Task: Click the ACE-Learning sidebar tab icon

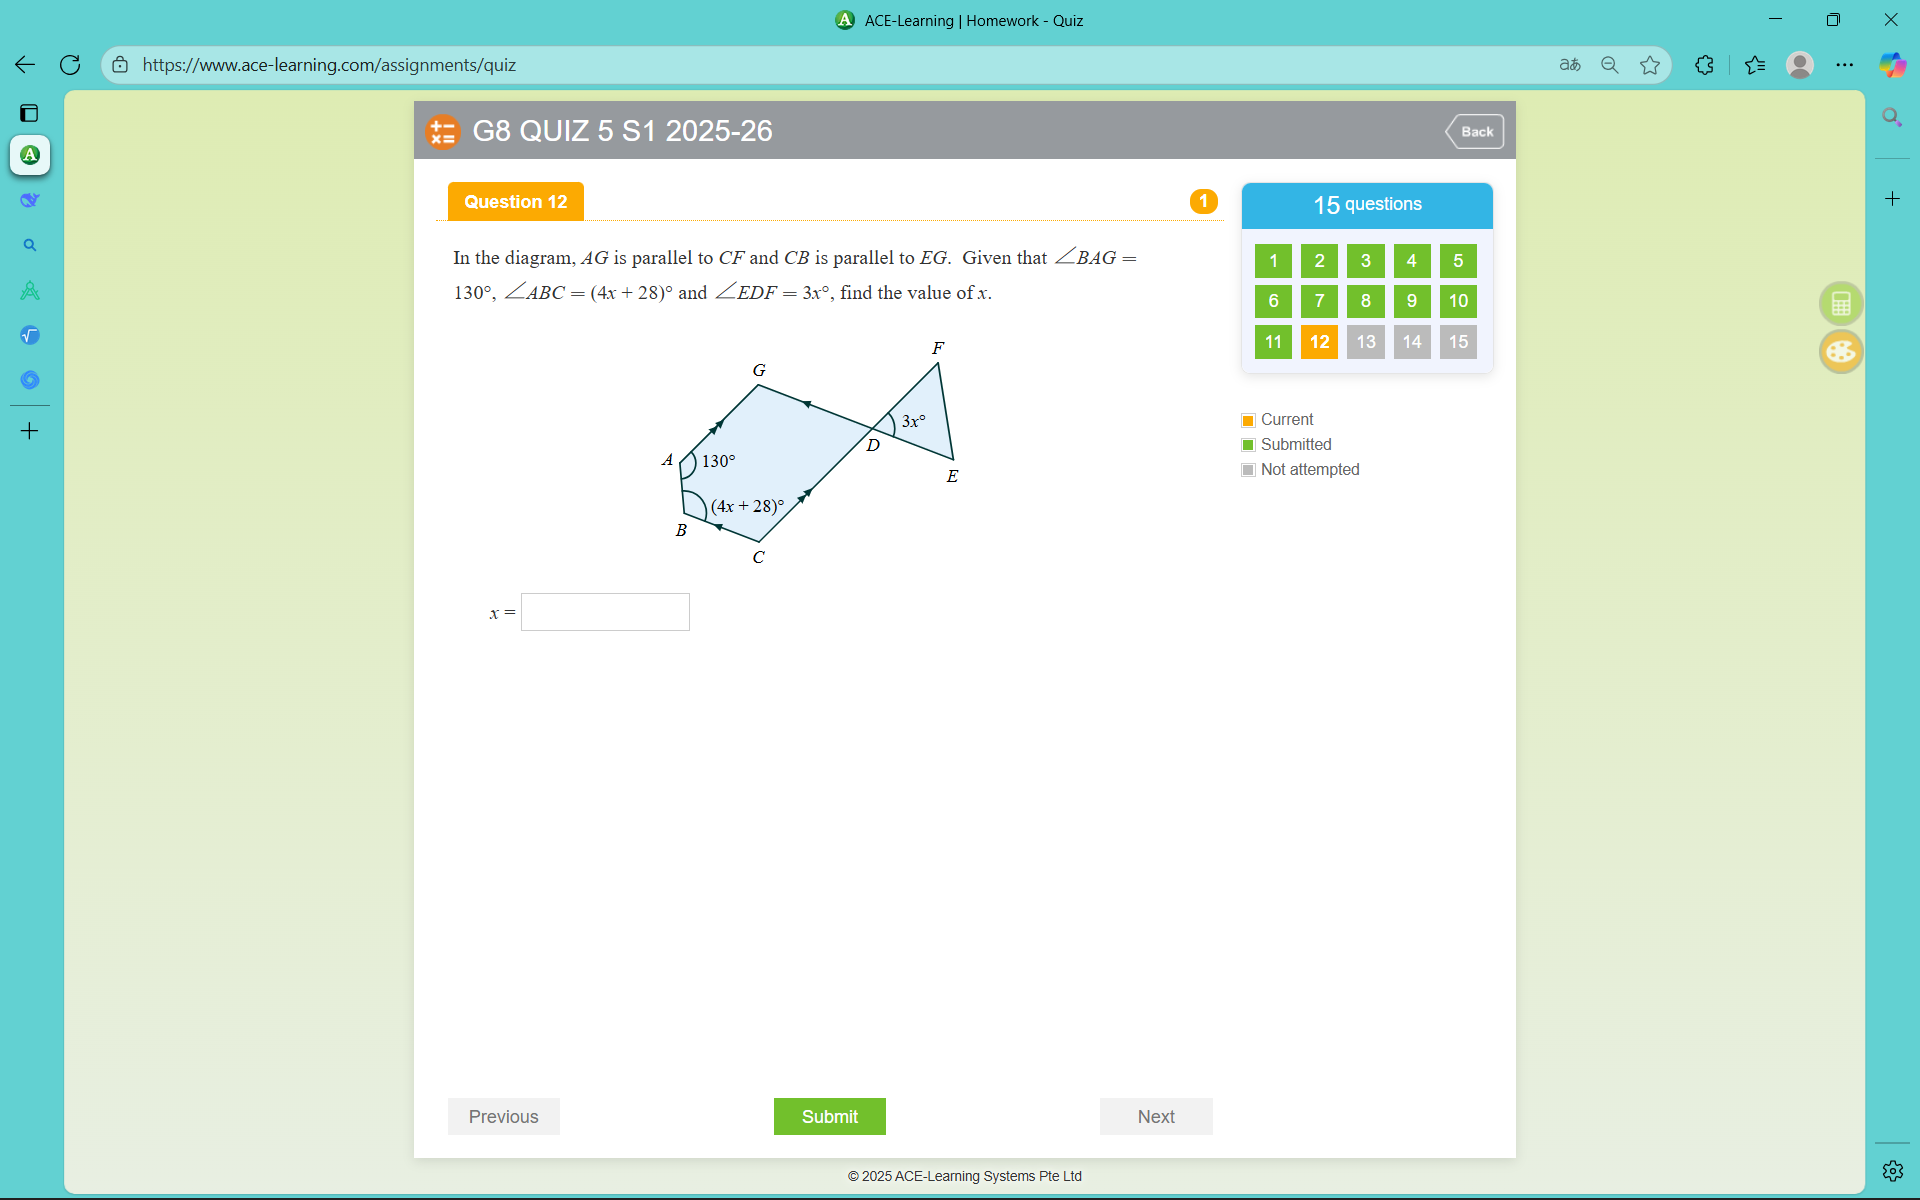Action: point(30,155)
